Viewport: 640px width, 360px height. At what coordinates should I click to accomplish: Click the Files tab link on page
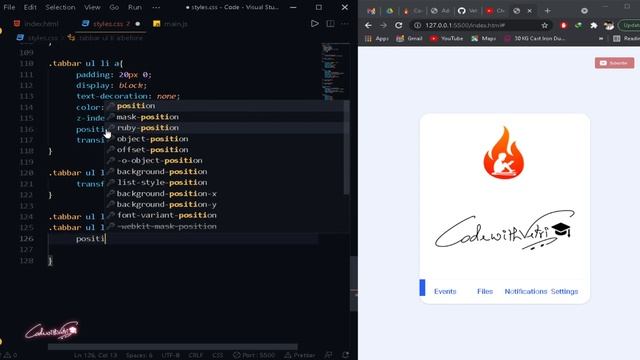485,291
